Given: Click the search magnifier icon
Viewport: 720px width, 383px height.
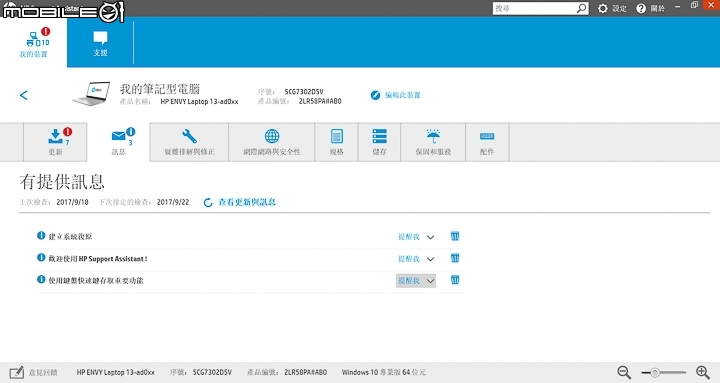Looking at the screenshot, I should [582, 8].
